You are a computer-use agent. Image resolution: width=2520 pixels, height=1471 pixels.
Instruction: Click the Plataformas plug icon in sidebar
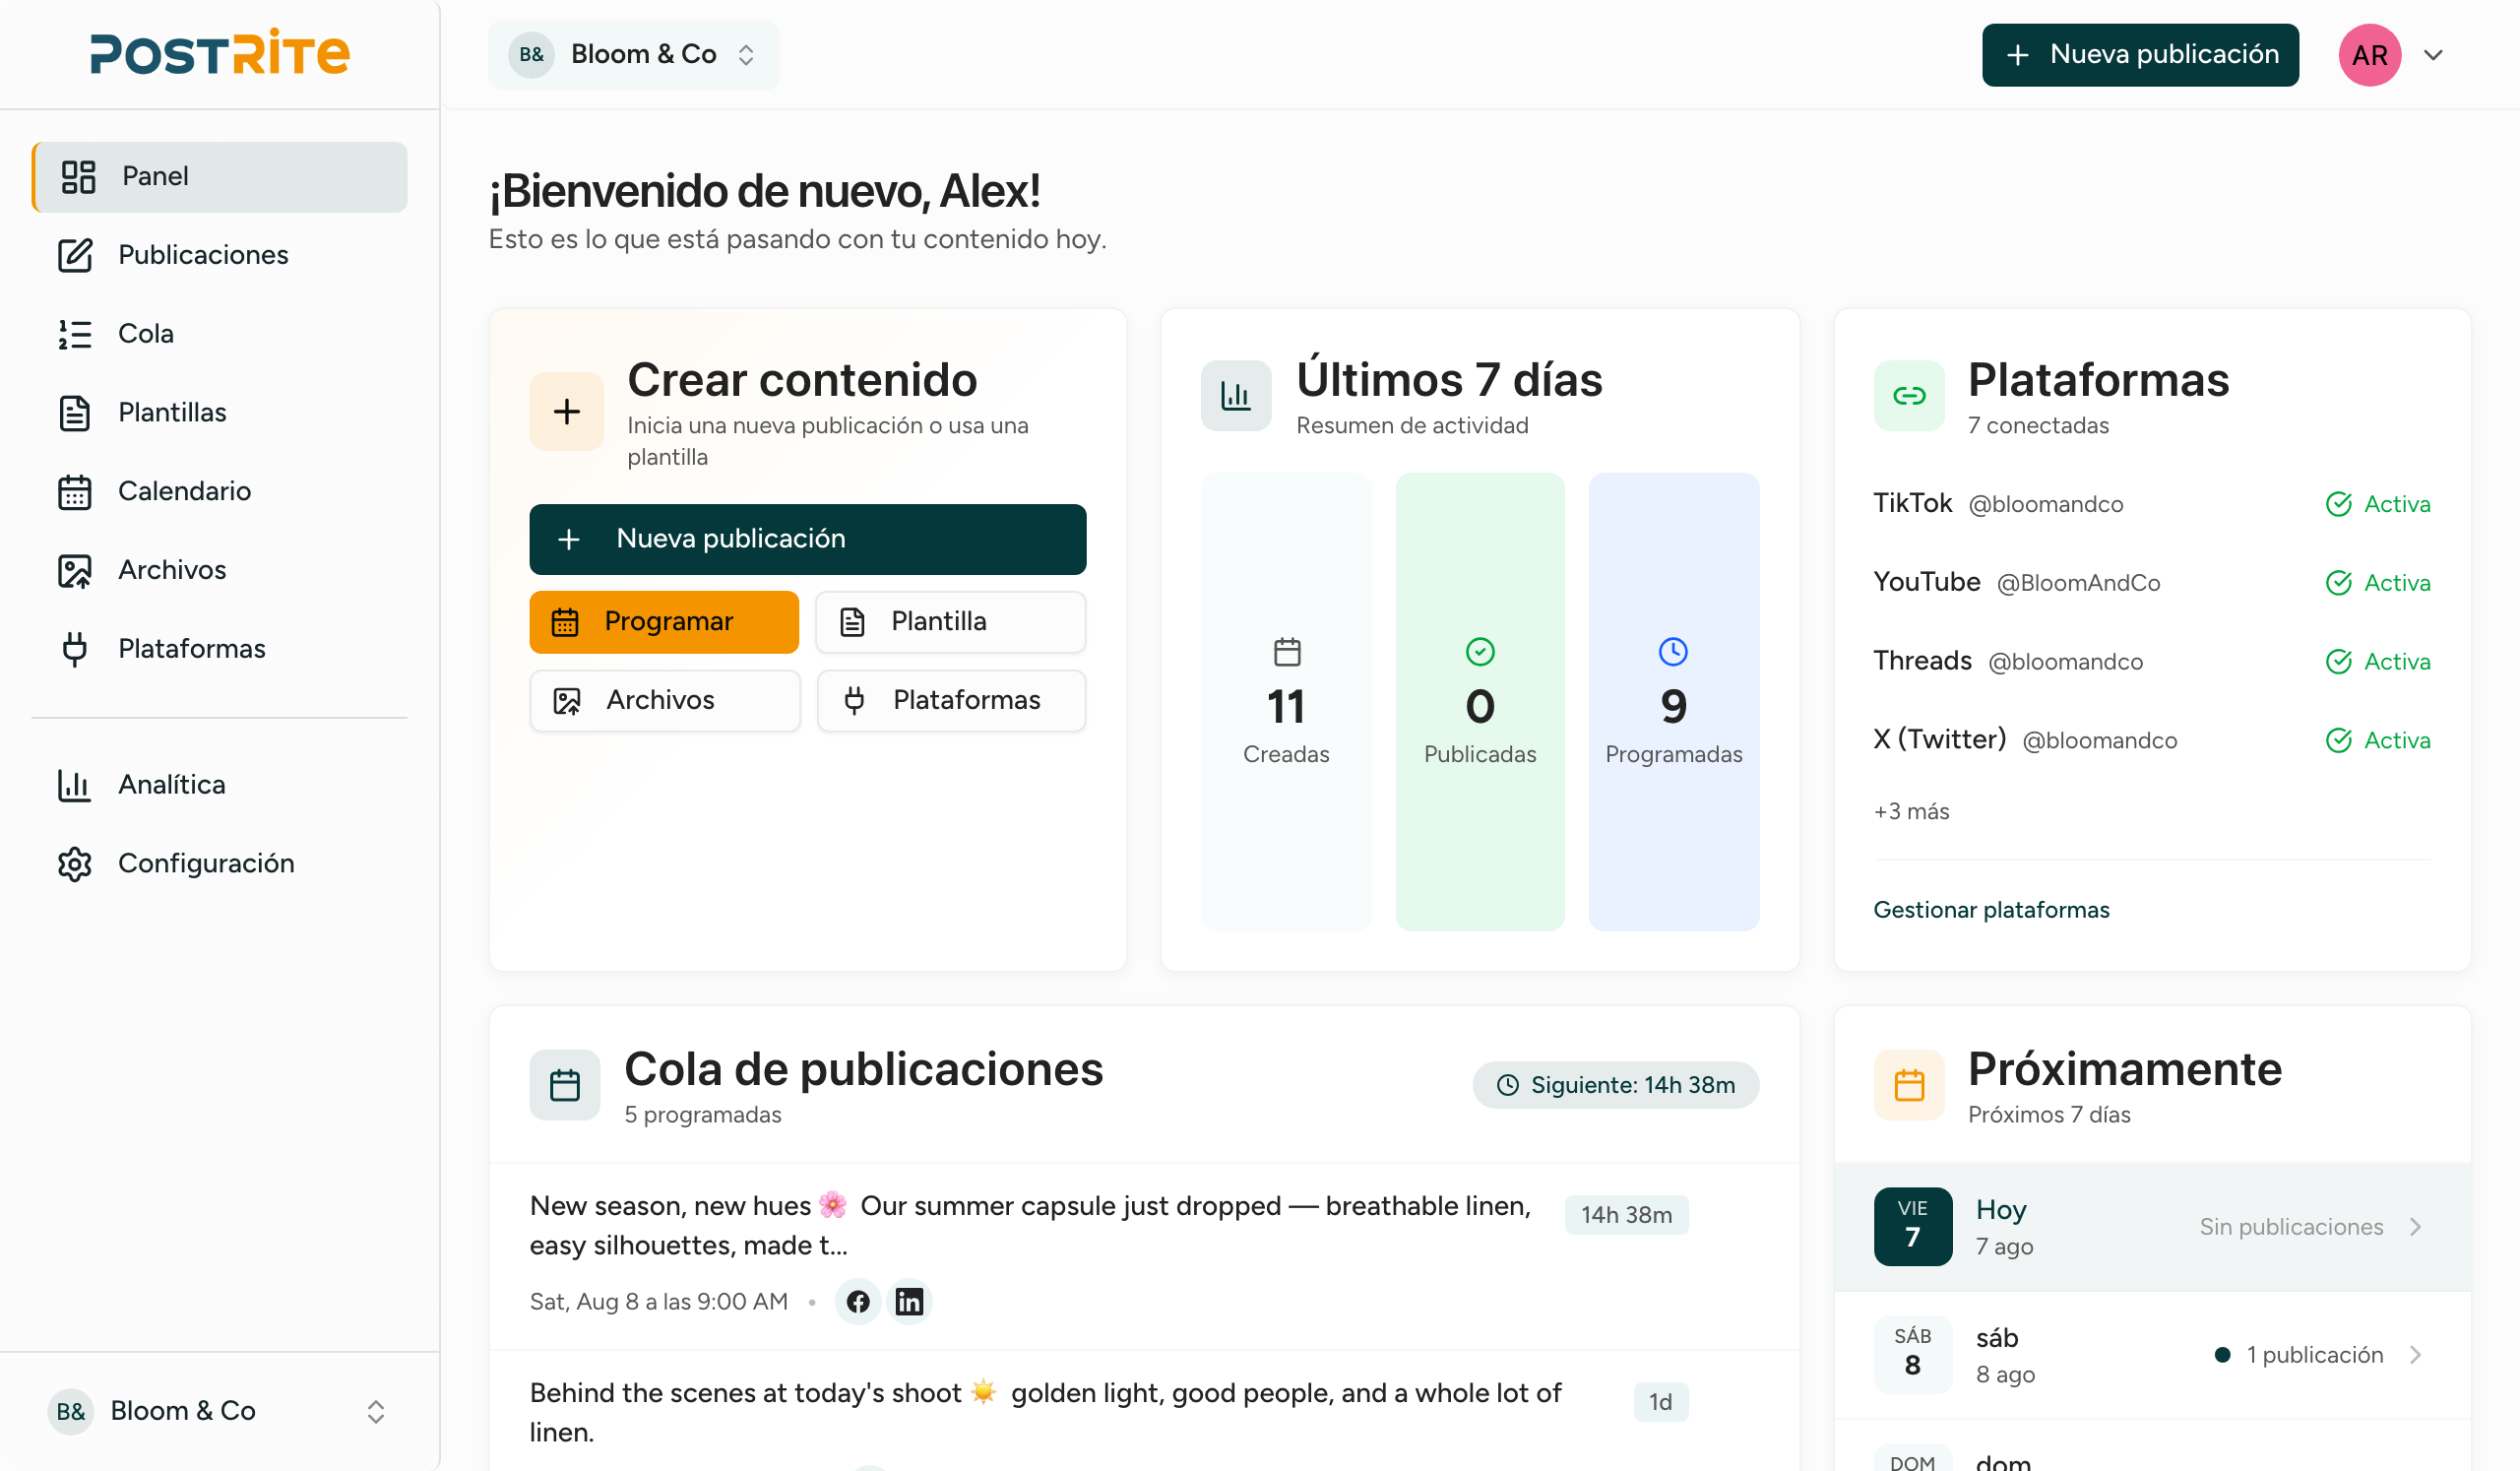[75, 649]
